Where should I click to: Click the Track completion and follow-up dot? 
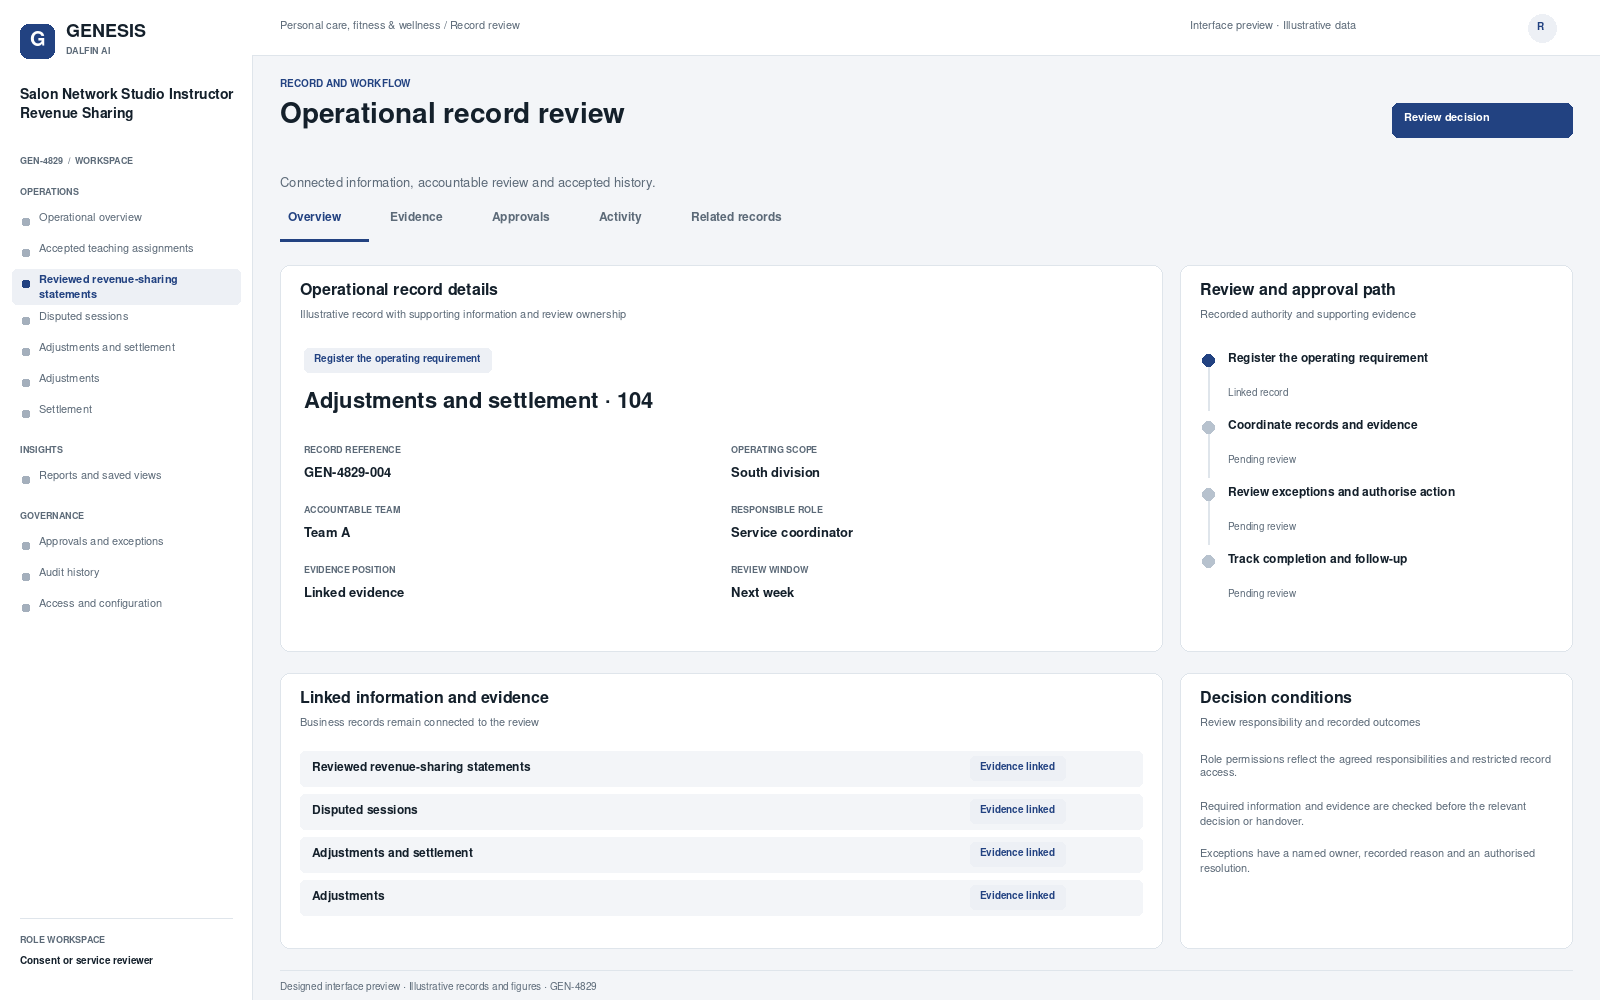1208,561
